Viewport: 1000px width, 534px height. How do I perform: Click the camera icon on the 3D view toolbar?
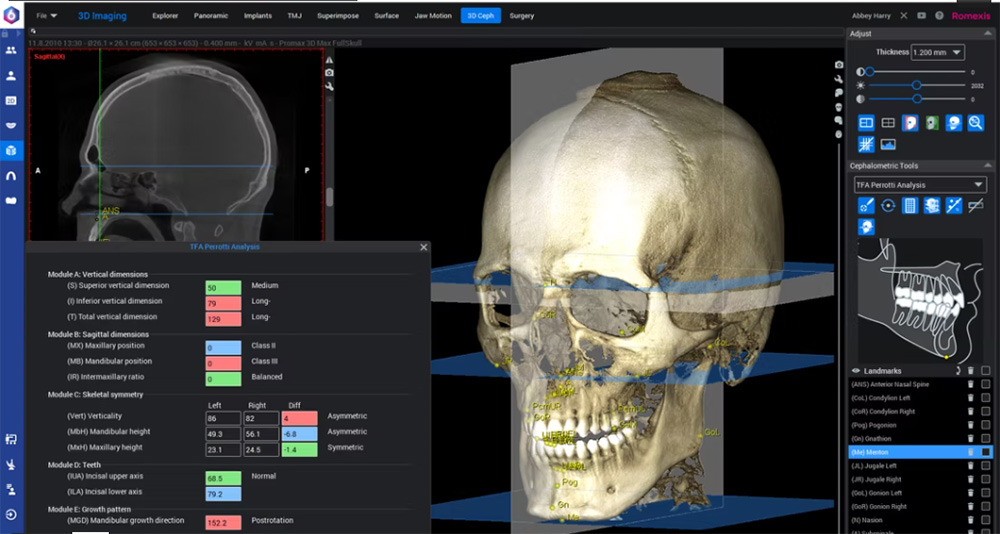point(839,65)
